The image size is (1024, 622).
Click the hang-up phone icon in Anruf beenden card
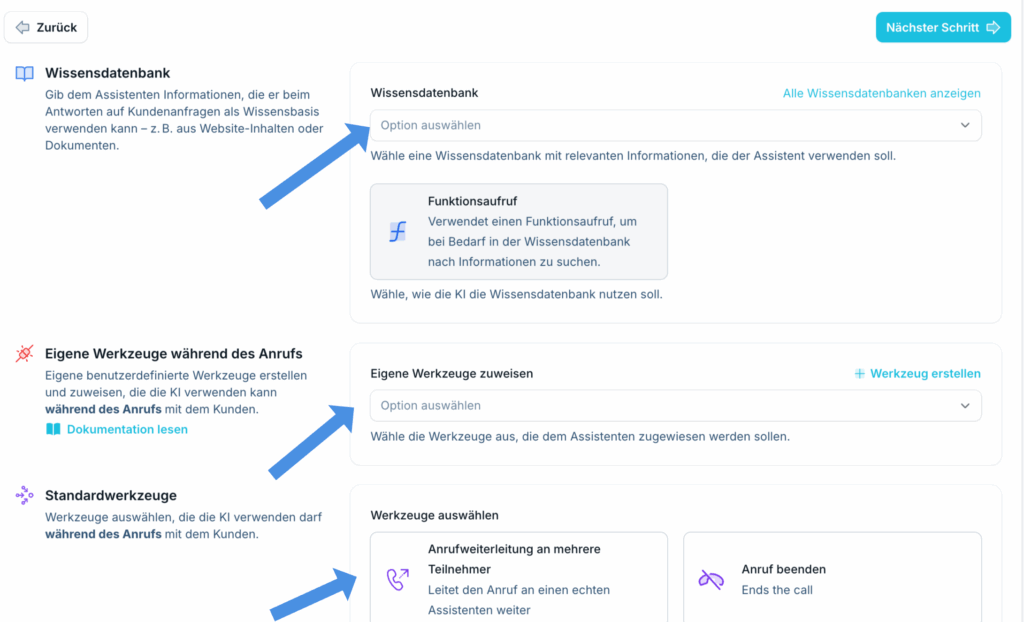pyautogui.click(x=711, y=580)
